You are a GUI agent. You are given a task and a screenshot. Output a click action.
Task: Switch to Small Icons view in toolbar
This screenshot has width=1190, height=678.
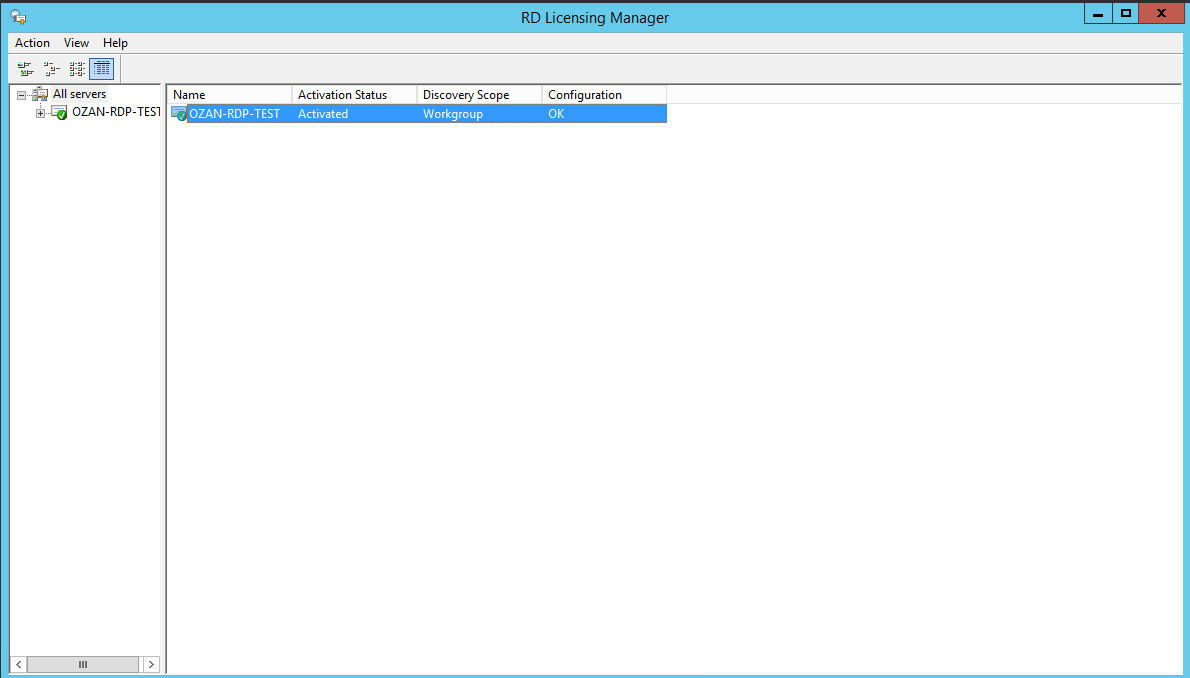51,69
